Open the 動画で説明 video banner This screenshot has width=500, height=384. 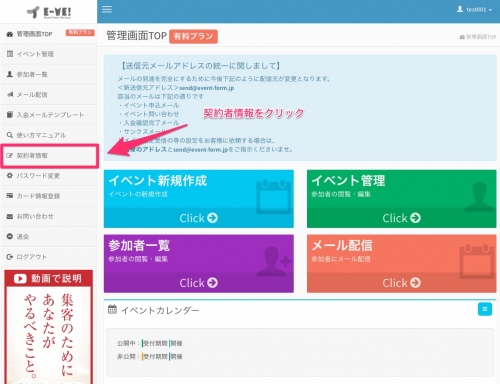(49, 327)
